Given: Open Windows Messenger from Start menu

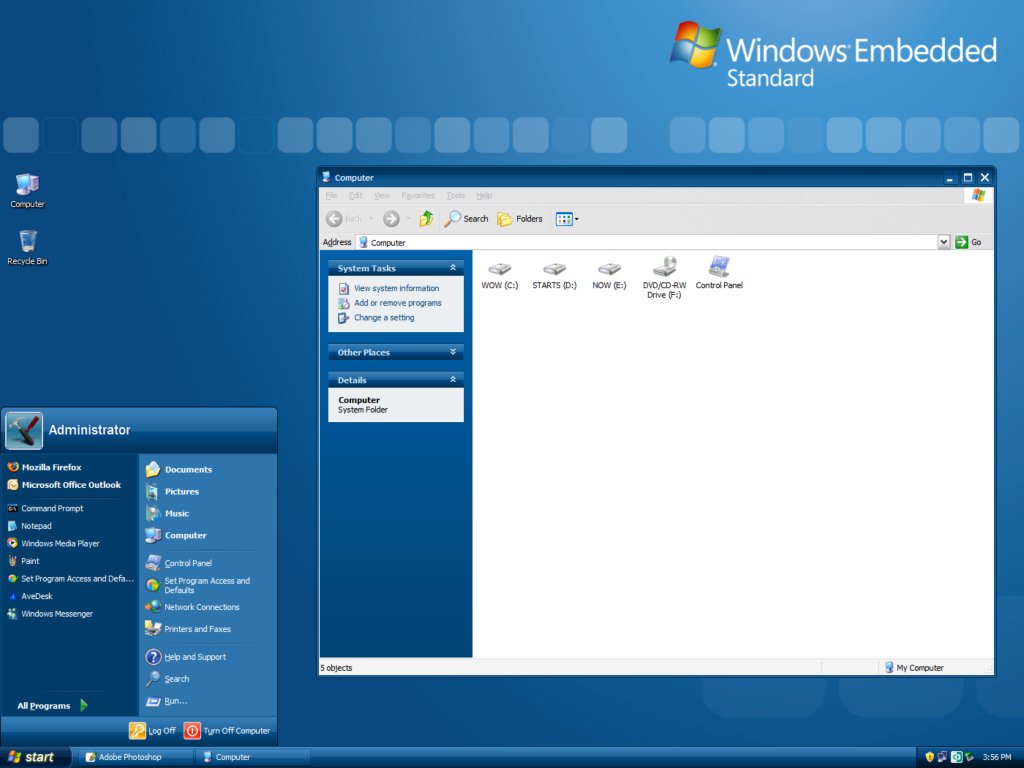Looking at the screenshot, I should 50,614.
